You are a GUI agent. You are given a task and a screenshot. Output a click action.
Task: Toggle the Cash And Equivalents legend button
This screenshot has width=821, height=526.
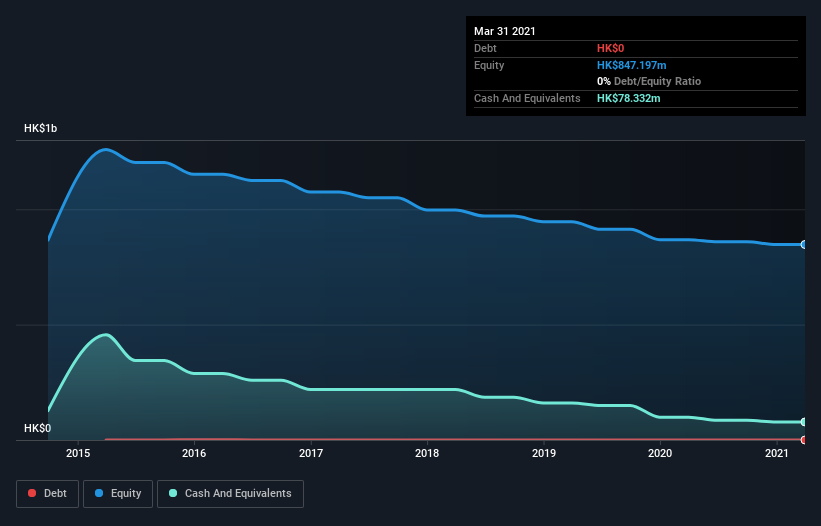(230, 494)
